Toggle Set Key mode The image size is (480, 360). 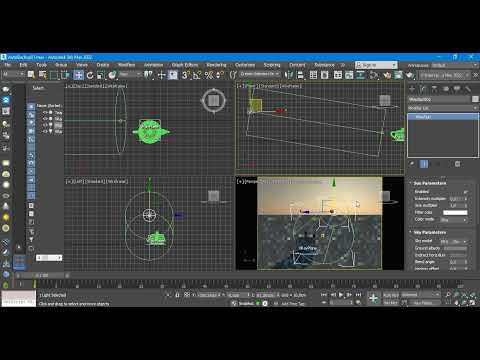coord(390,303)
